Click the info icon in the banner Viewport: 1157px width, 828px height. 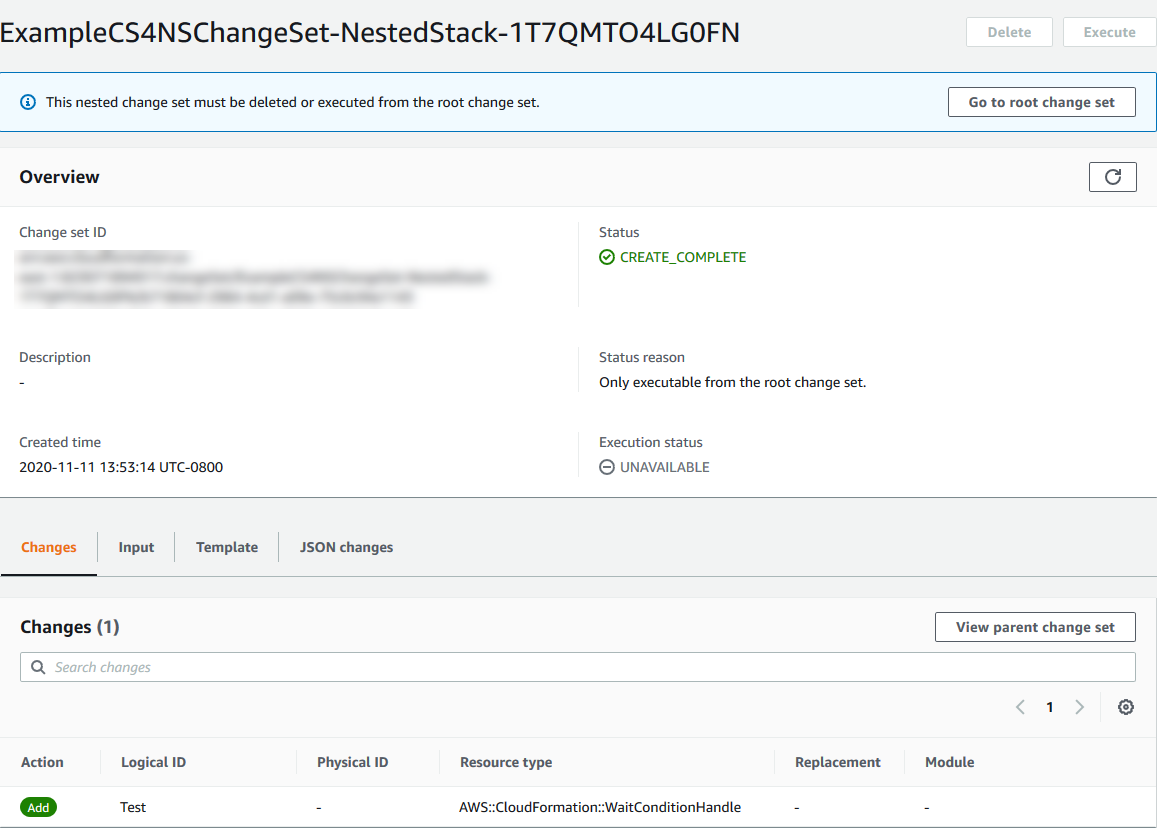tap(28, 102)
